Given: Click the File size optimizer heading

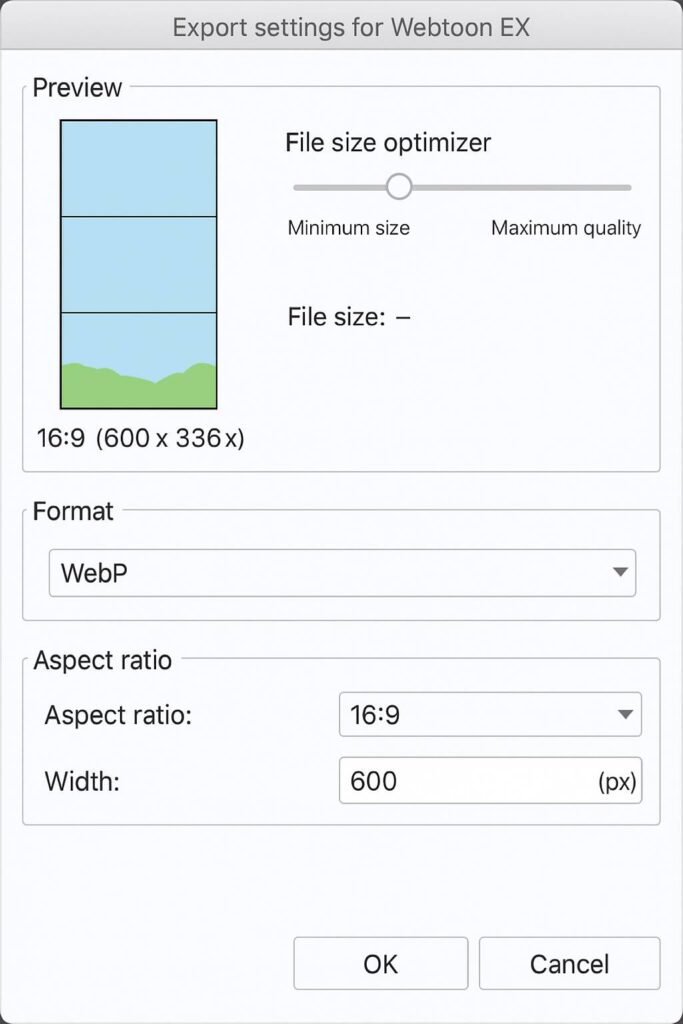Looking at the screenshot, I should click(x=388, y=143).
